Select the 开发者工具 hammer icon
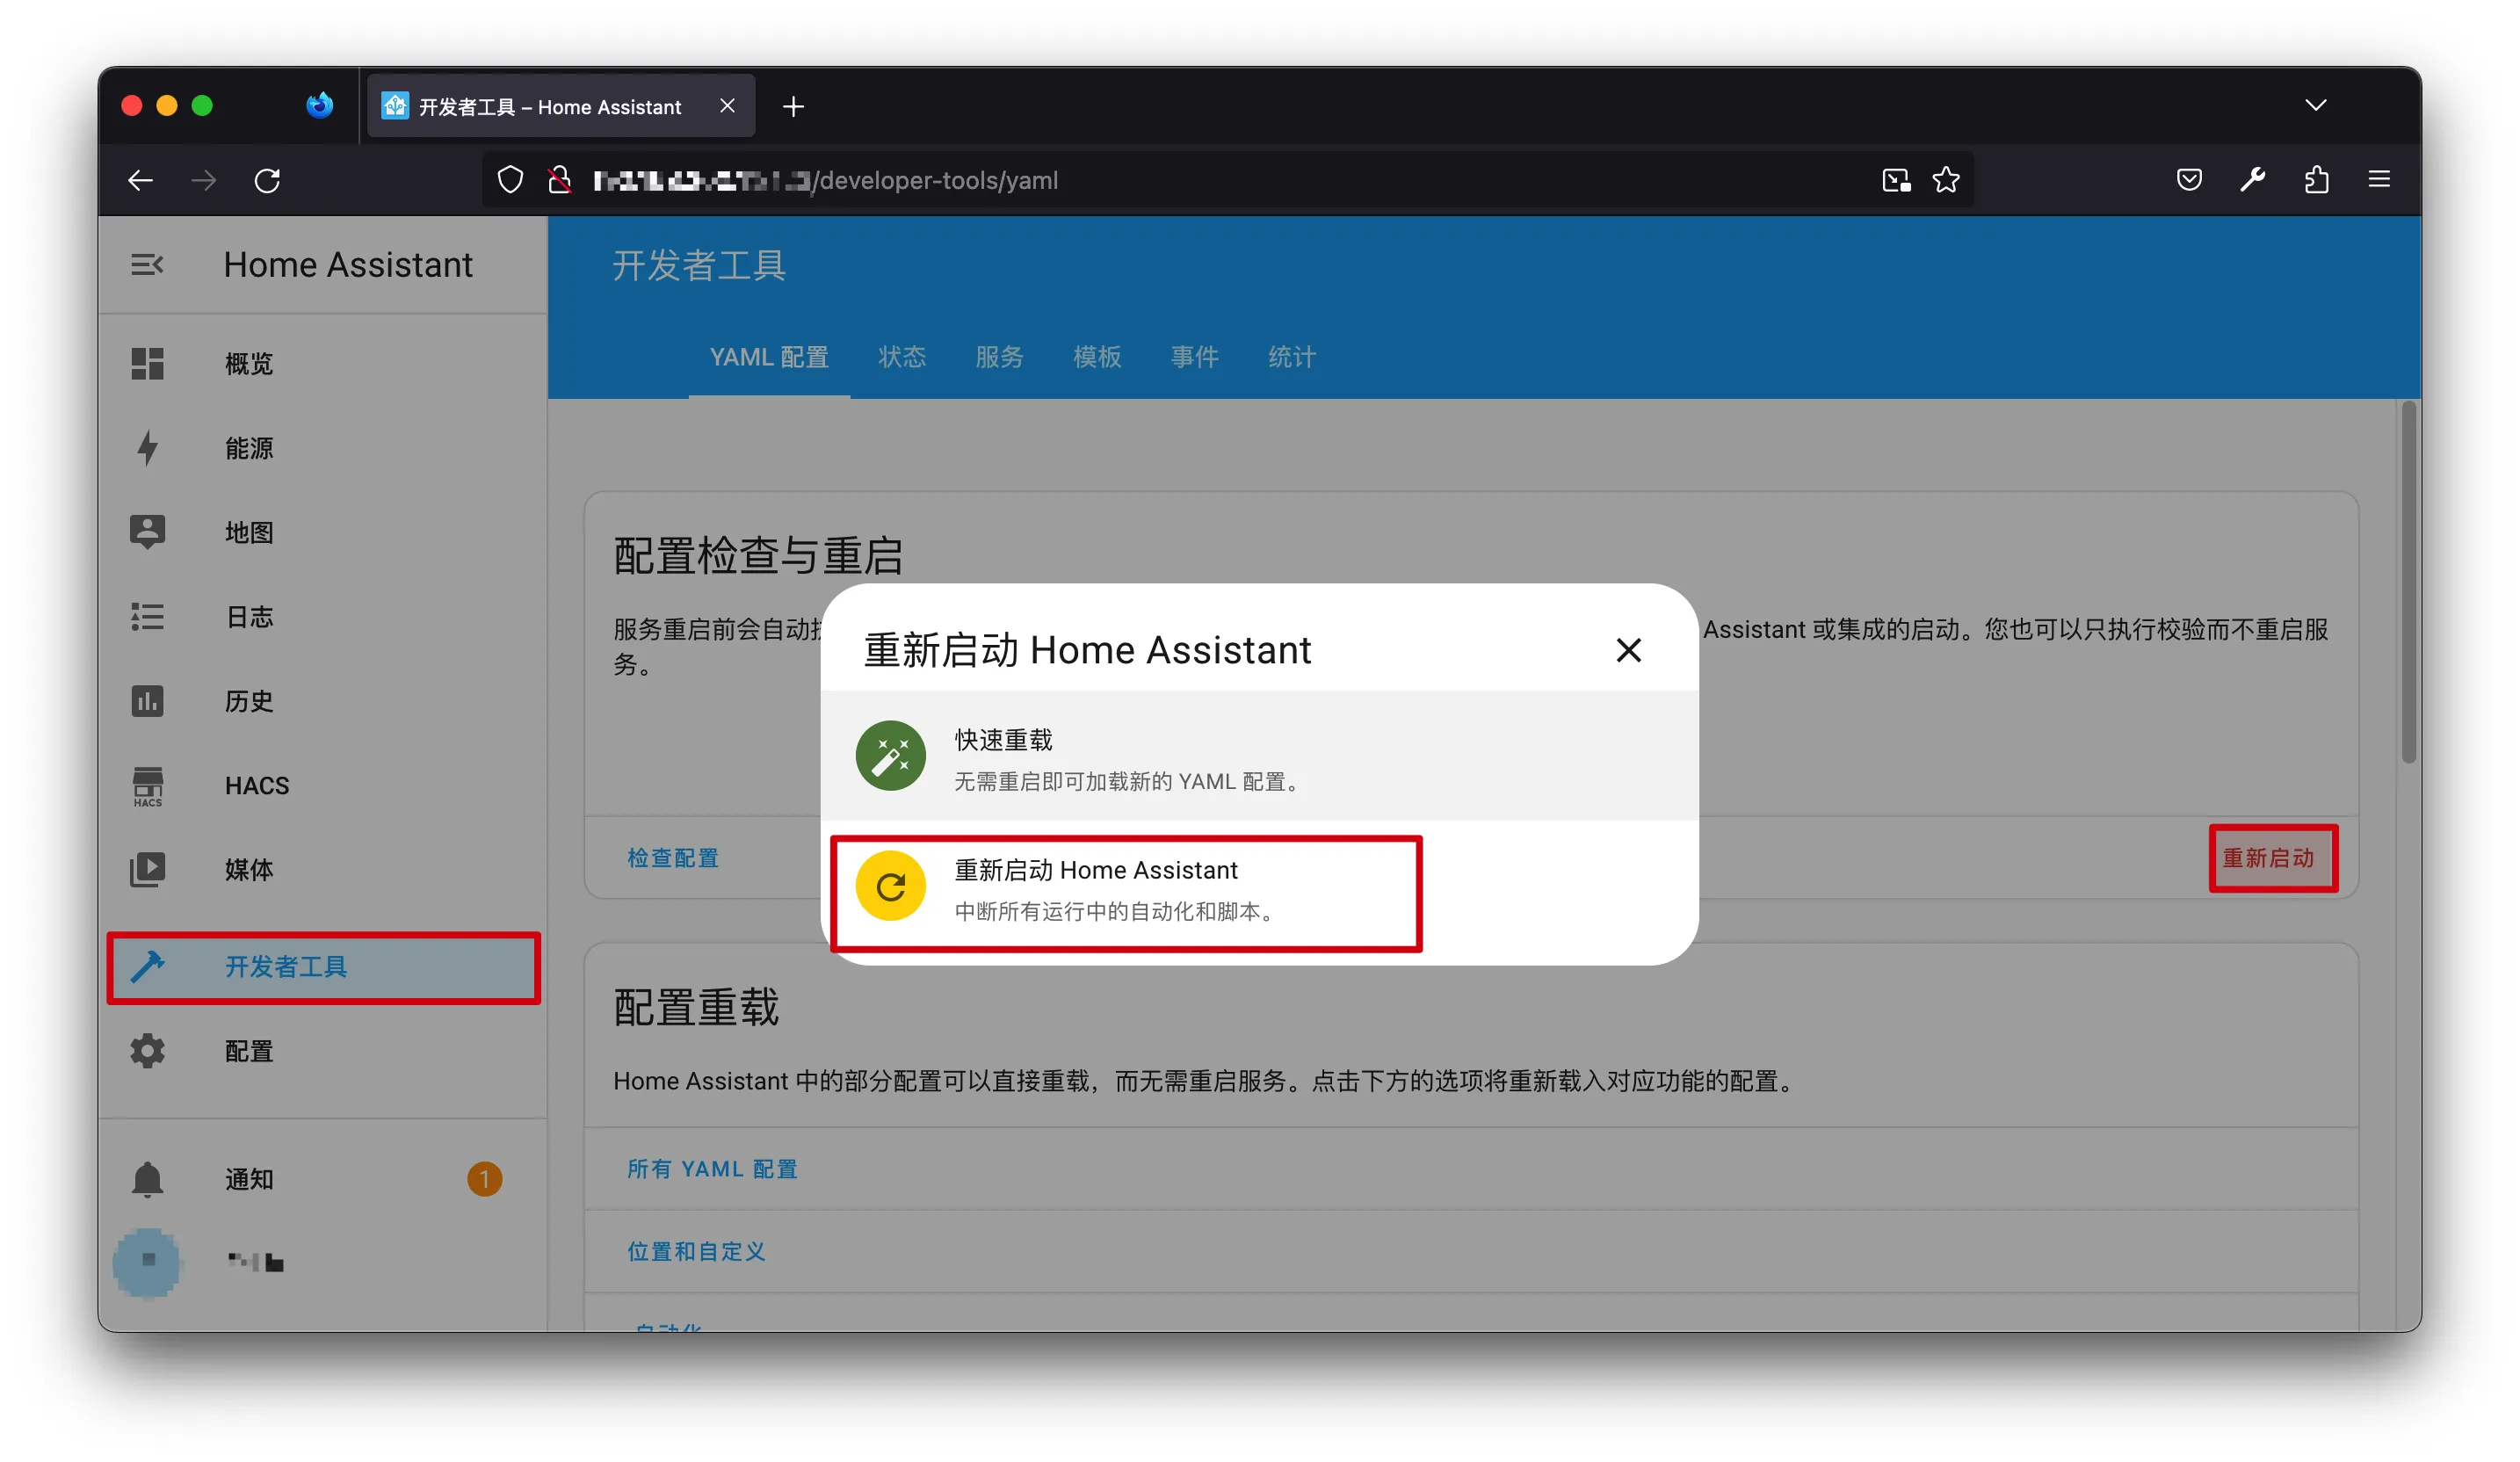This screenshot has width=2520, height=1462. (147, 967)
